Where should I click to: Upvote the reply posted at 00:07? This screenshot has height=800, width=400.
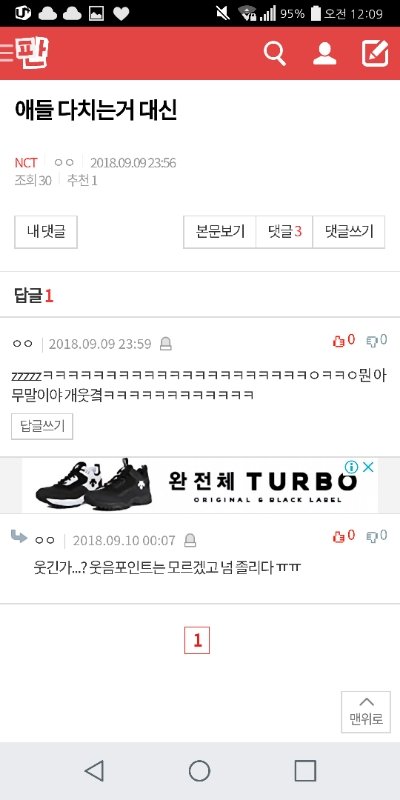click(x=343, y=536)
